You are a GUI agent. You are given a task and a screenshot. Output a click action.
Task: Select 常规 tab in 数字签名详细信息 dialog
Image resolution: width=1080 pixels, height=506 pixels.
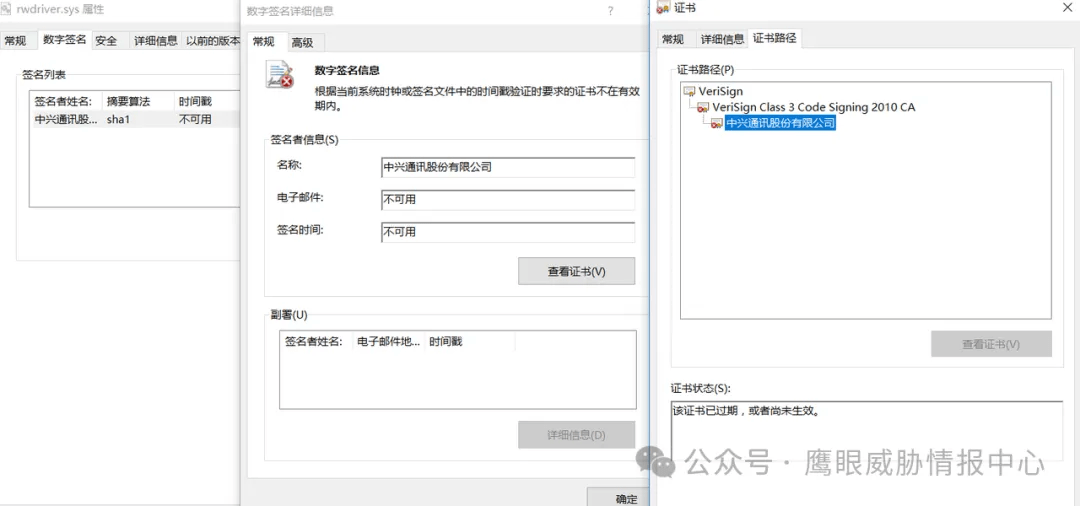264,41
